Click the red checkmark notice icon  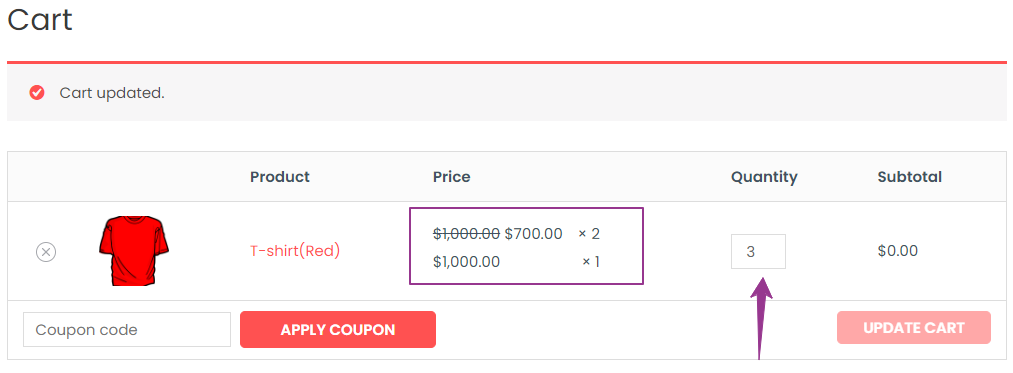(37, 93)
